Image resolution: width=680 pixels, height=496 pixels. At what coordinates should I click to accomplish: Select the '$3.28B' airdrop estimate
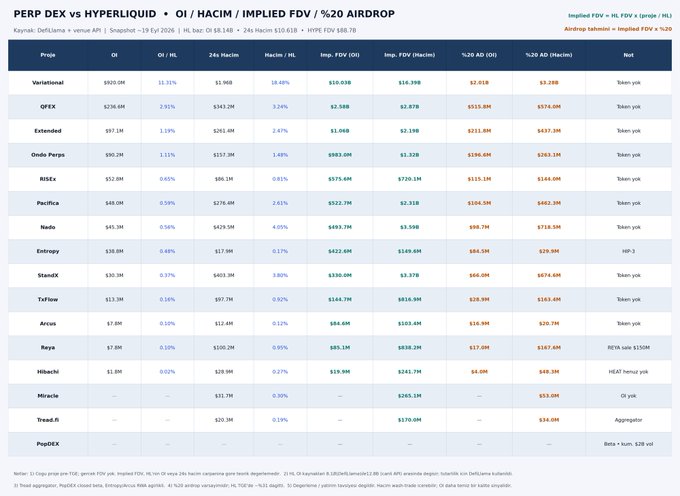[x=549, y=83]
